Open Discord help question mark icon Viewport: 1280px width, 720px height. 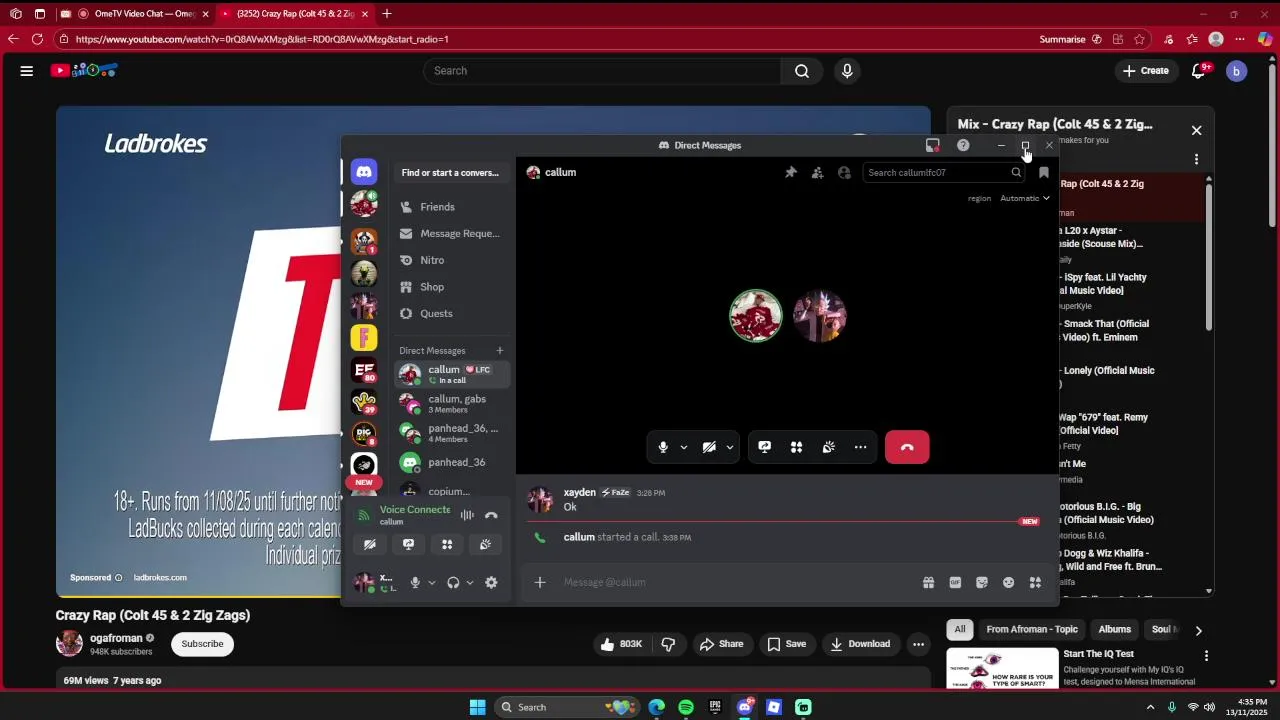click(x=963, y=145)
